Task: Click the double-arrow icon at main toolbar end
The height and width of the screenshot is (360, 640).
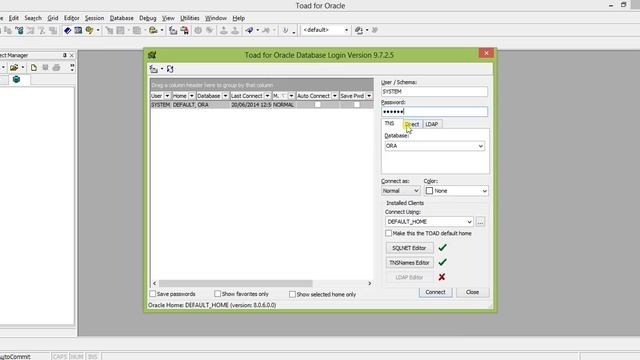Action: click(x=375, y=30)
